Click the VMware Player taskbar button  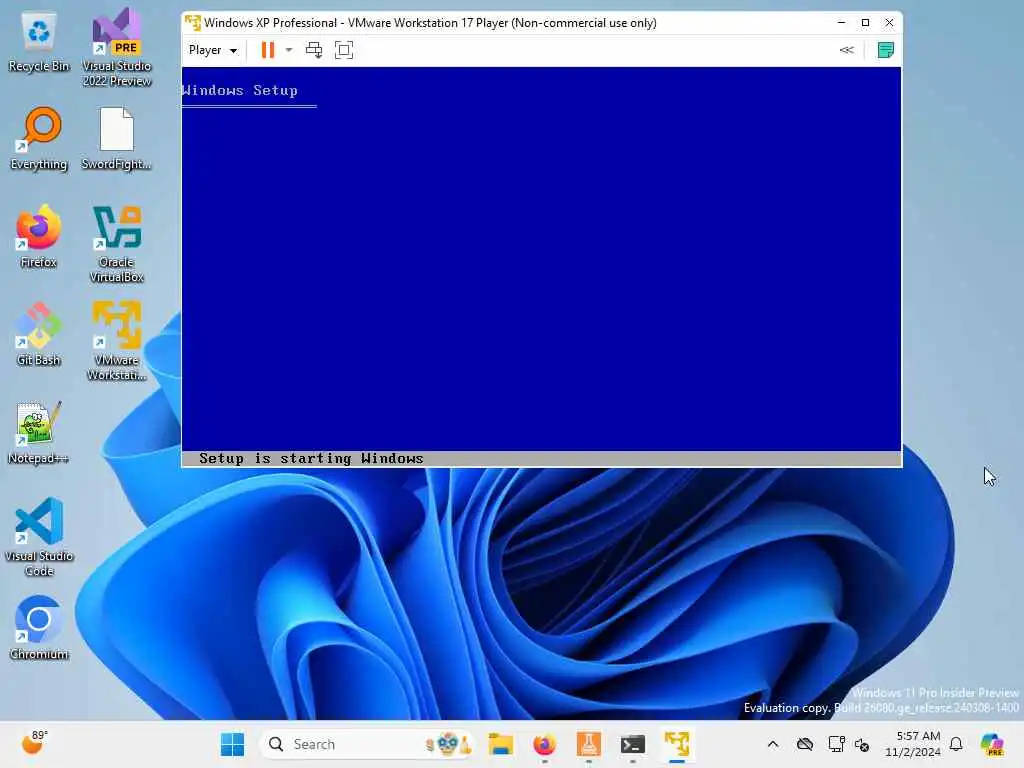pyautogui.click(x=677, y=744)
